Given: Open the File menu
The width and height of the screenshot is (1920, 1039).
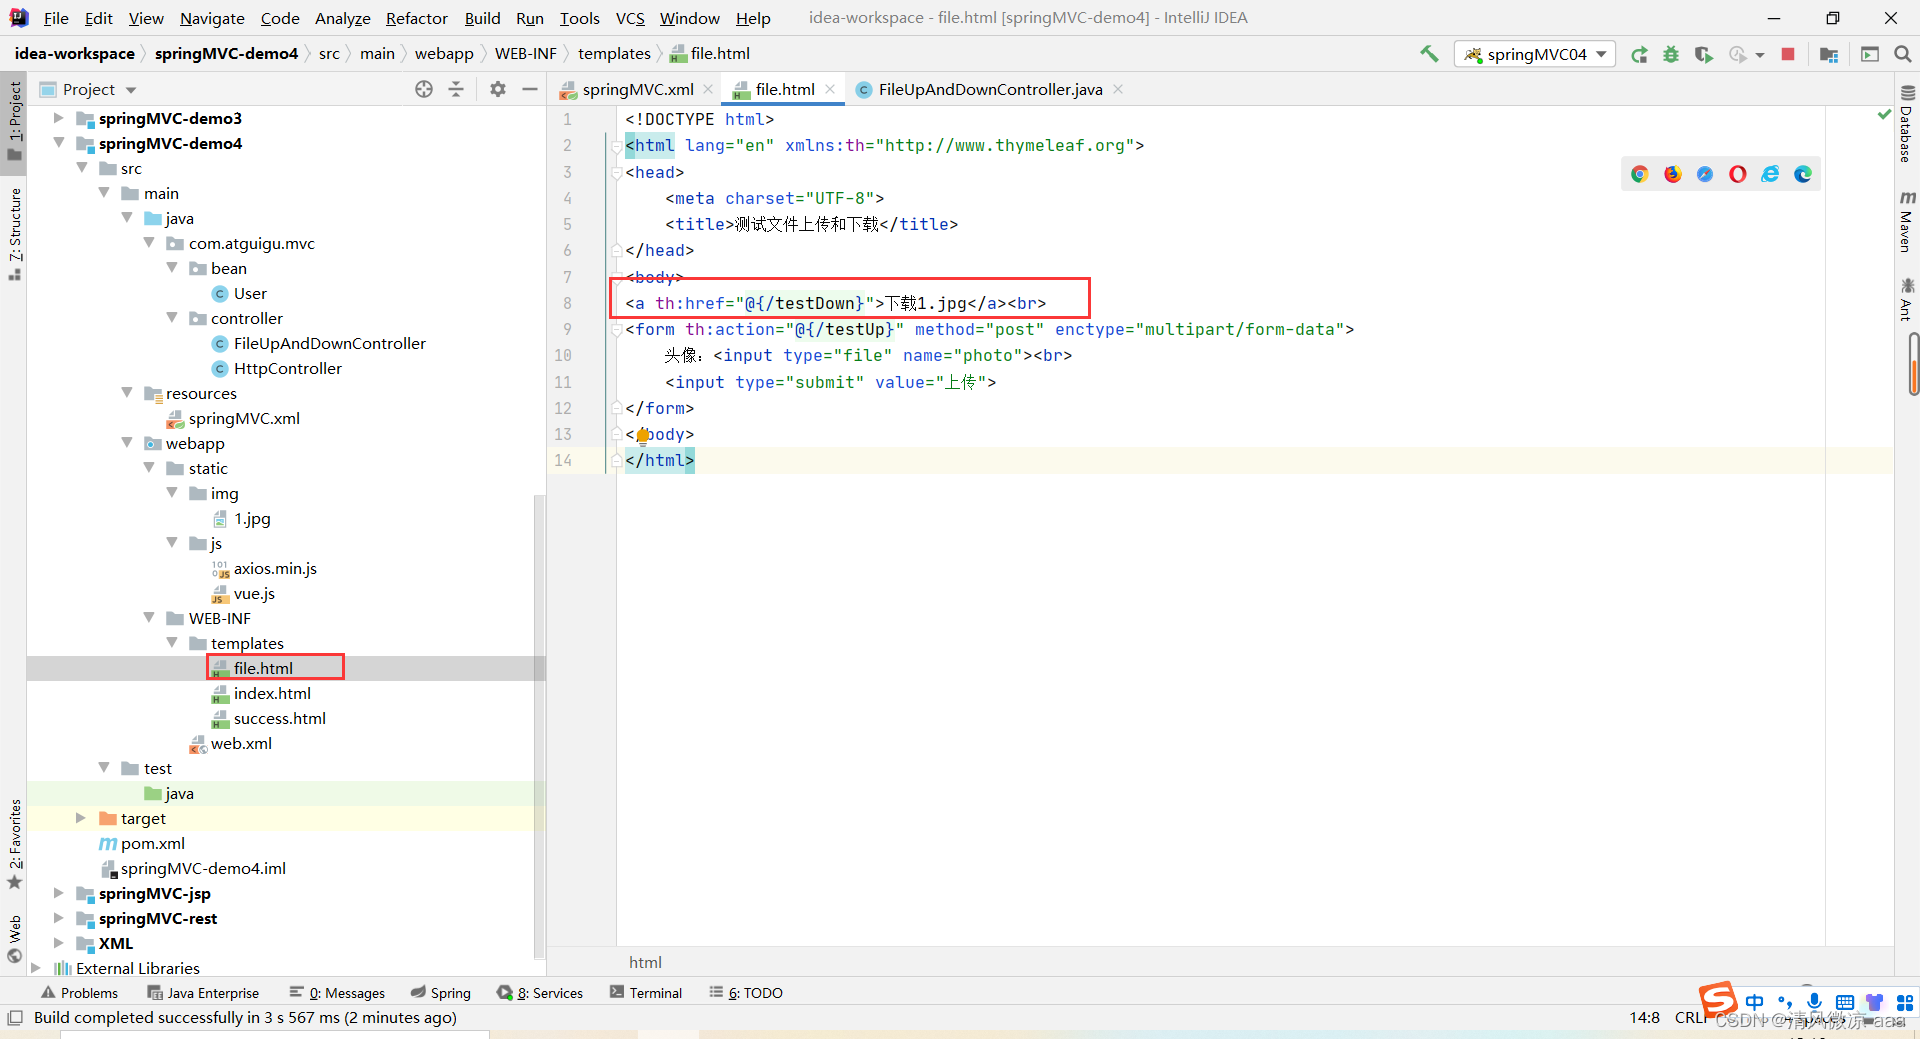Looking at the screenshot, I should pyautogui.click(x=56, y=18).
